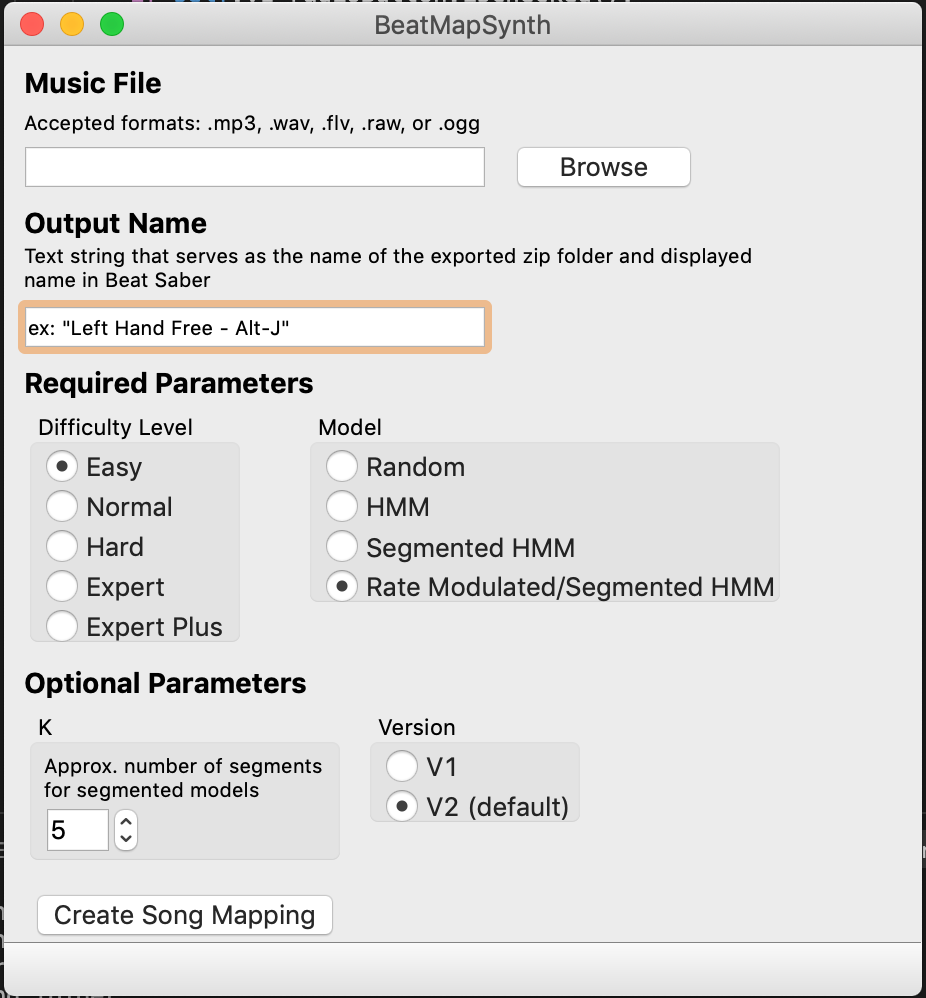926x998 pixels.
Task: Click the yellow minimize window button
Action: coord(72,24)
